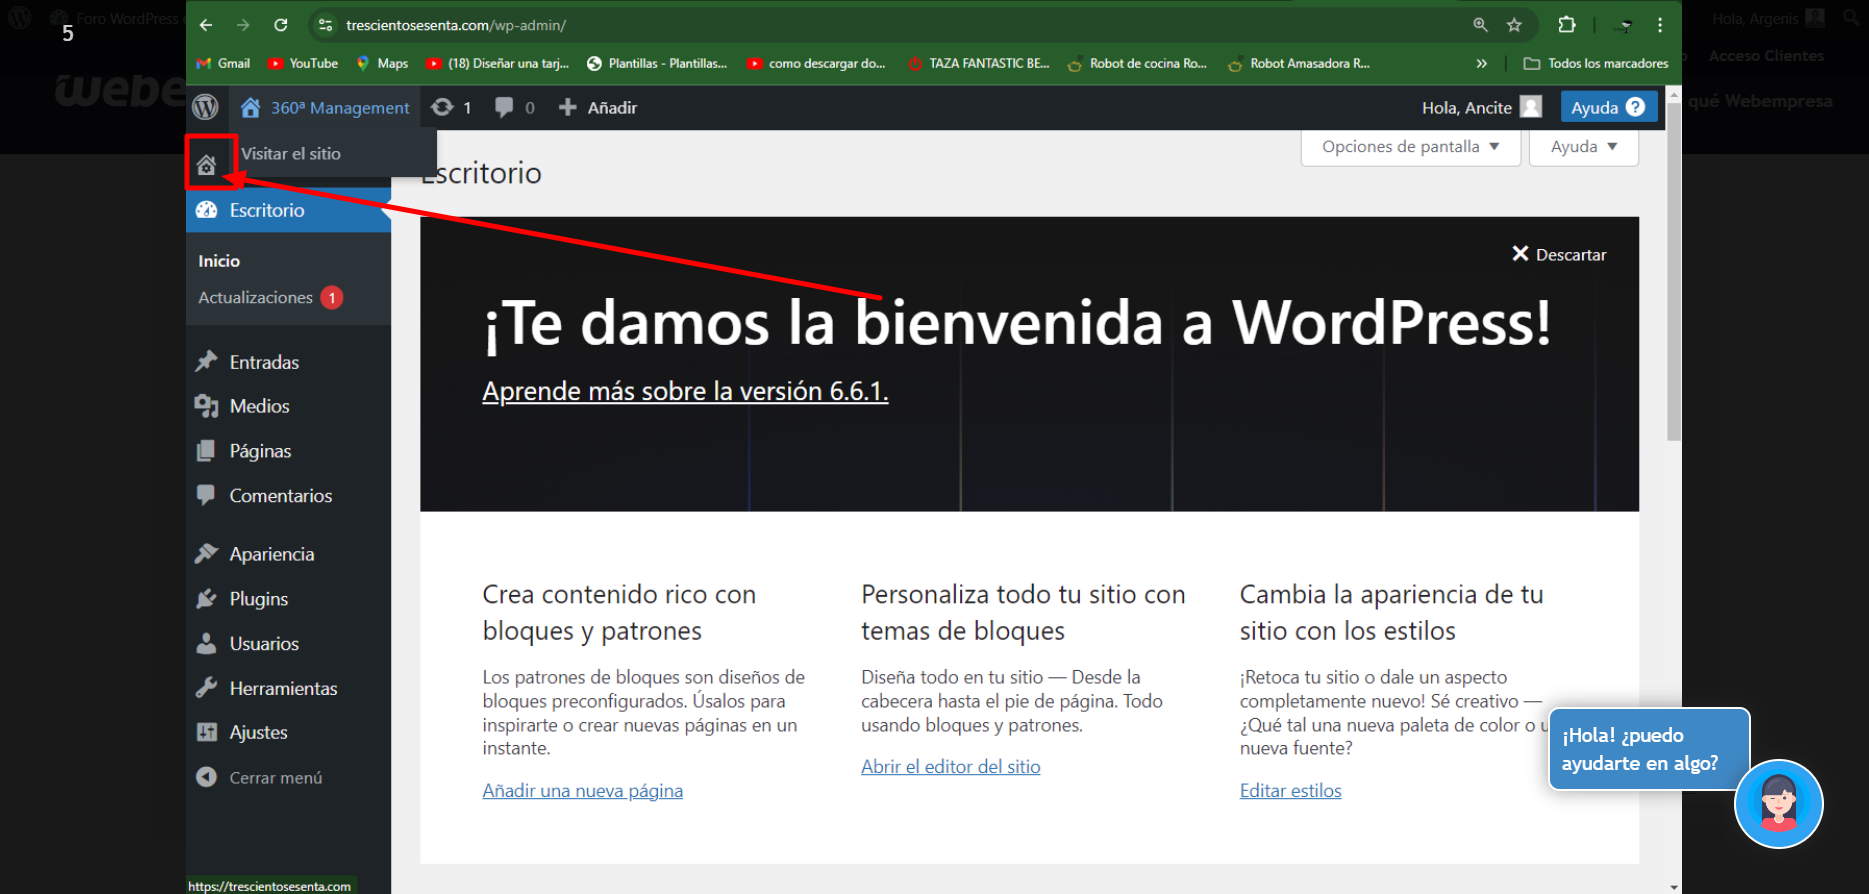Click Inicio submenu item
Image resolution: width=1869 pixels, height=894 pixels.
[x=219, y=261]
